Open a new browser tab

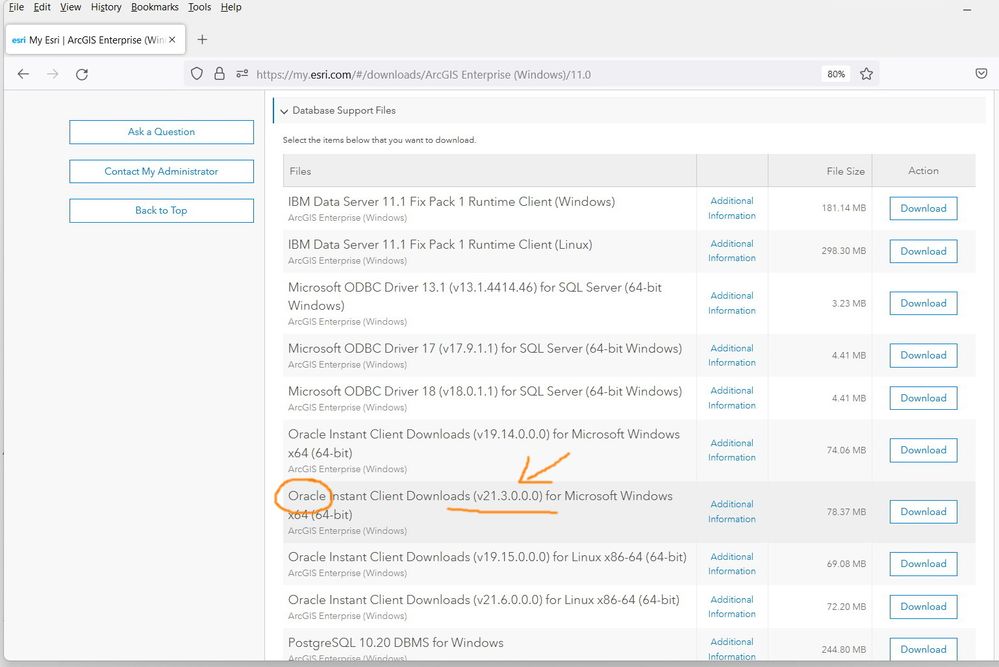pos(202,40)
